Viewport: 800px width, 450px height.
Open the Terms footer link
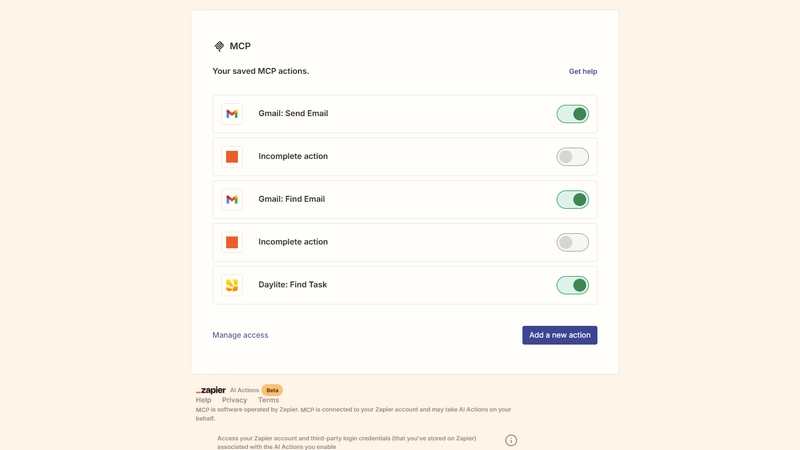coord(268,400)
